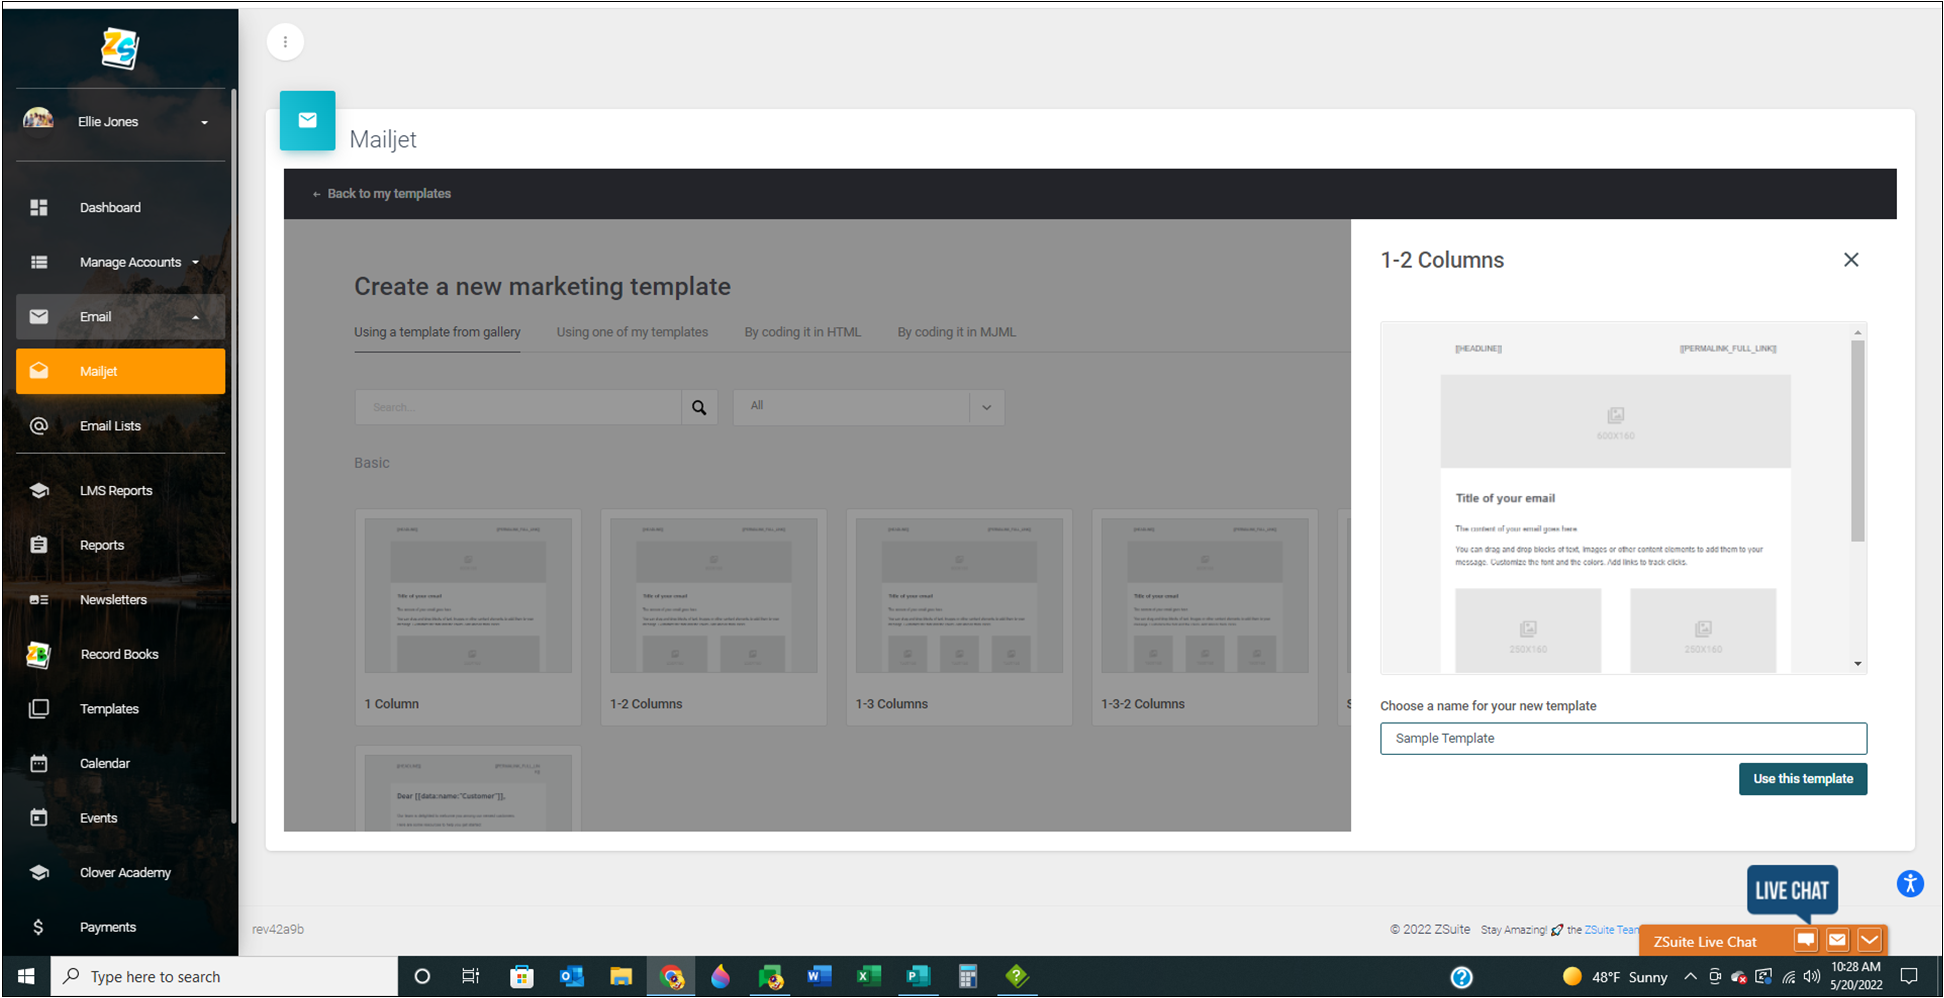The image size is (1944, 998).
Task: Click the LIVE CHAT bubble
Action: point(1792,890)
